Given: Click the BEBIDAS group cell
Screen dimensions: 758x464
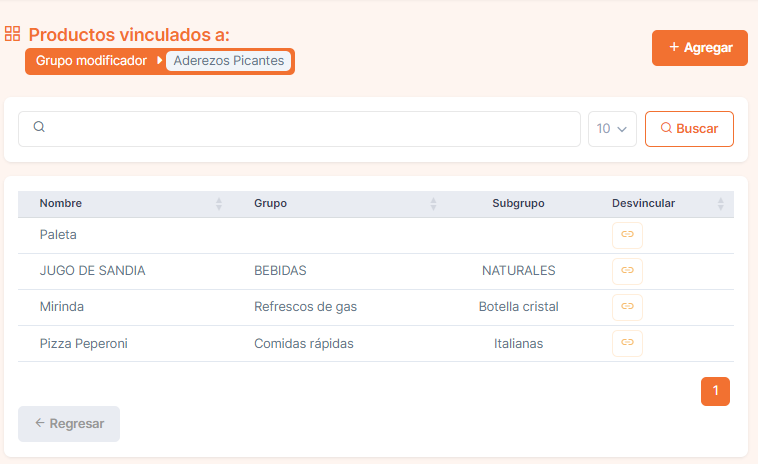Looking at the screenshot, I should (x=280, y=271).
